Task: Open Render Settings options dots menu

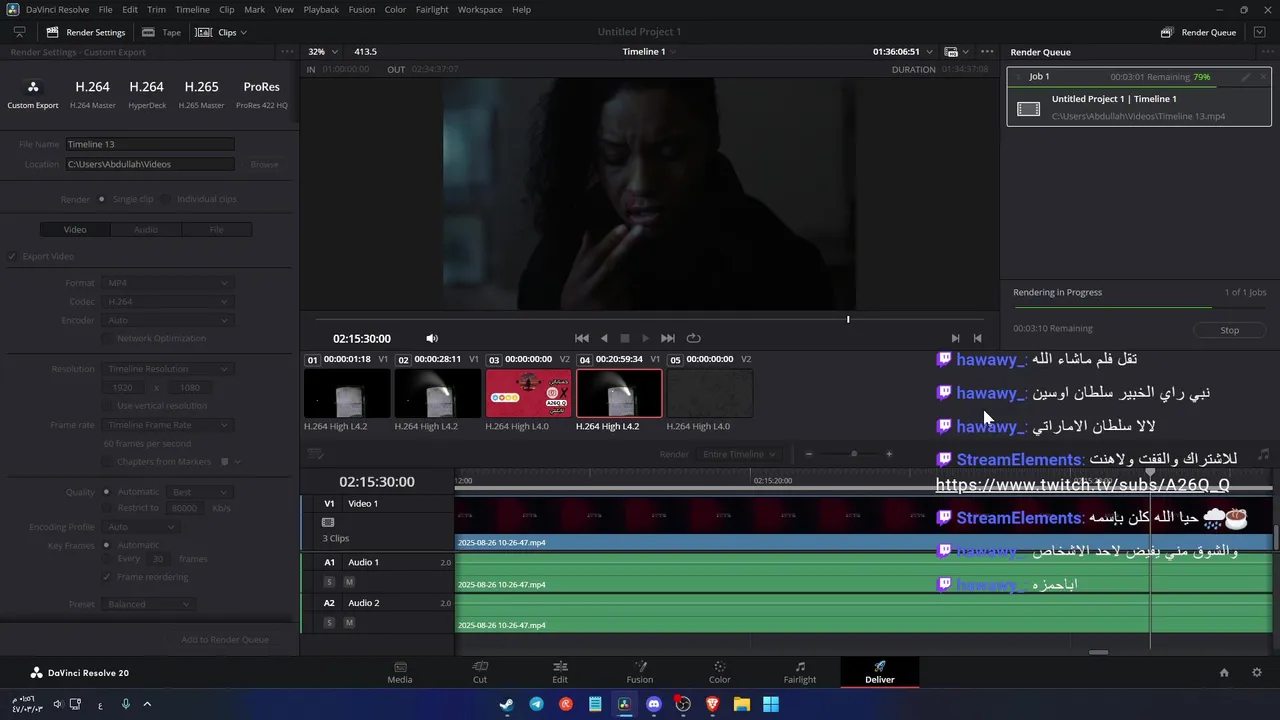Action: click(x=287, y=52)
